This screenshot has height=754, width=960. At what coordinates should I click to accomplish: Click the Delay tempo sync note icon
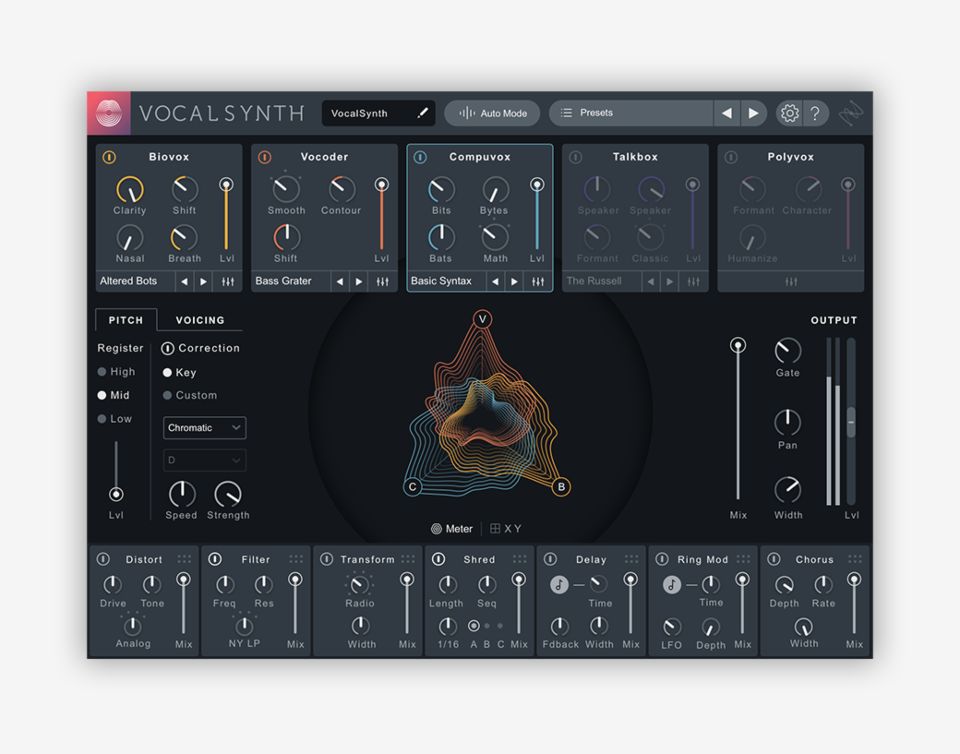[x=559, y=584]
